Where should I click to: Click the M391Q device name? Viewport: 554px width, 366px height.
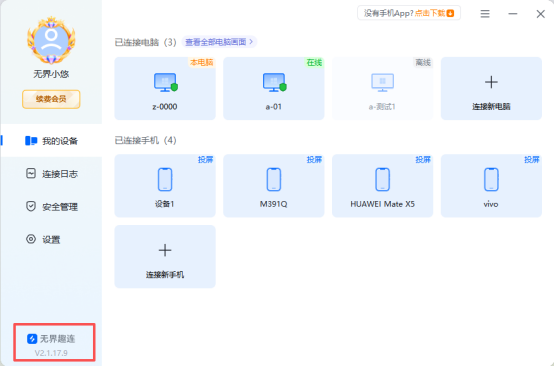(274, 204)
